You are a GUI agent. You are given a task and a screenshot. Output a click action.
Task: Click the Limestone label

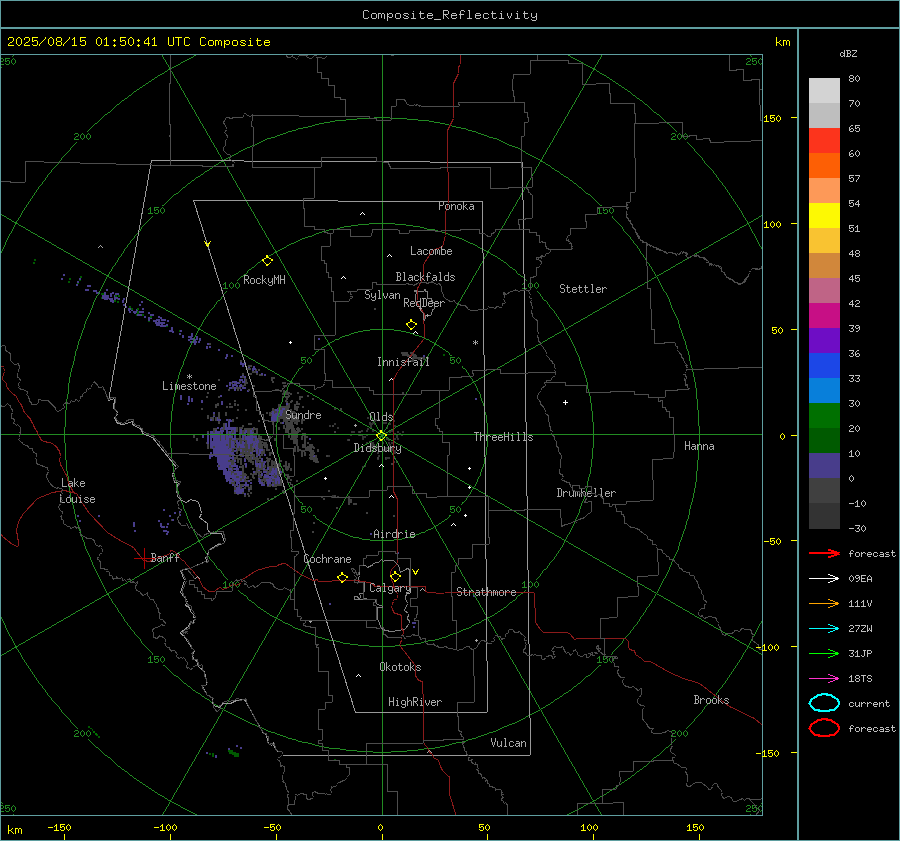[x=189, y=386]
